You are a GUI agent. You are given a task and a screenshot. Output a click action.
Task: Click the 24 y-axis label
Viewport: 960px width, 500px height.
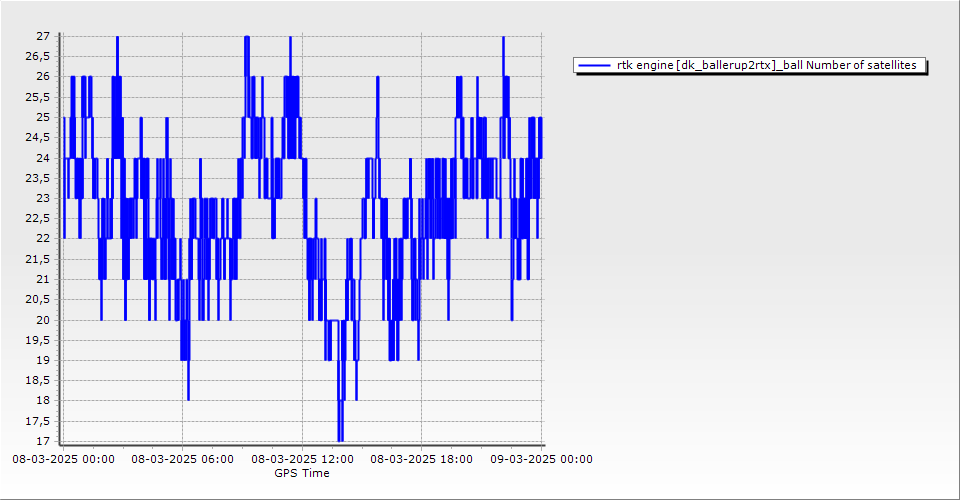point(43,158)
